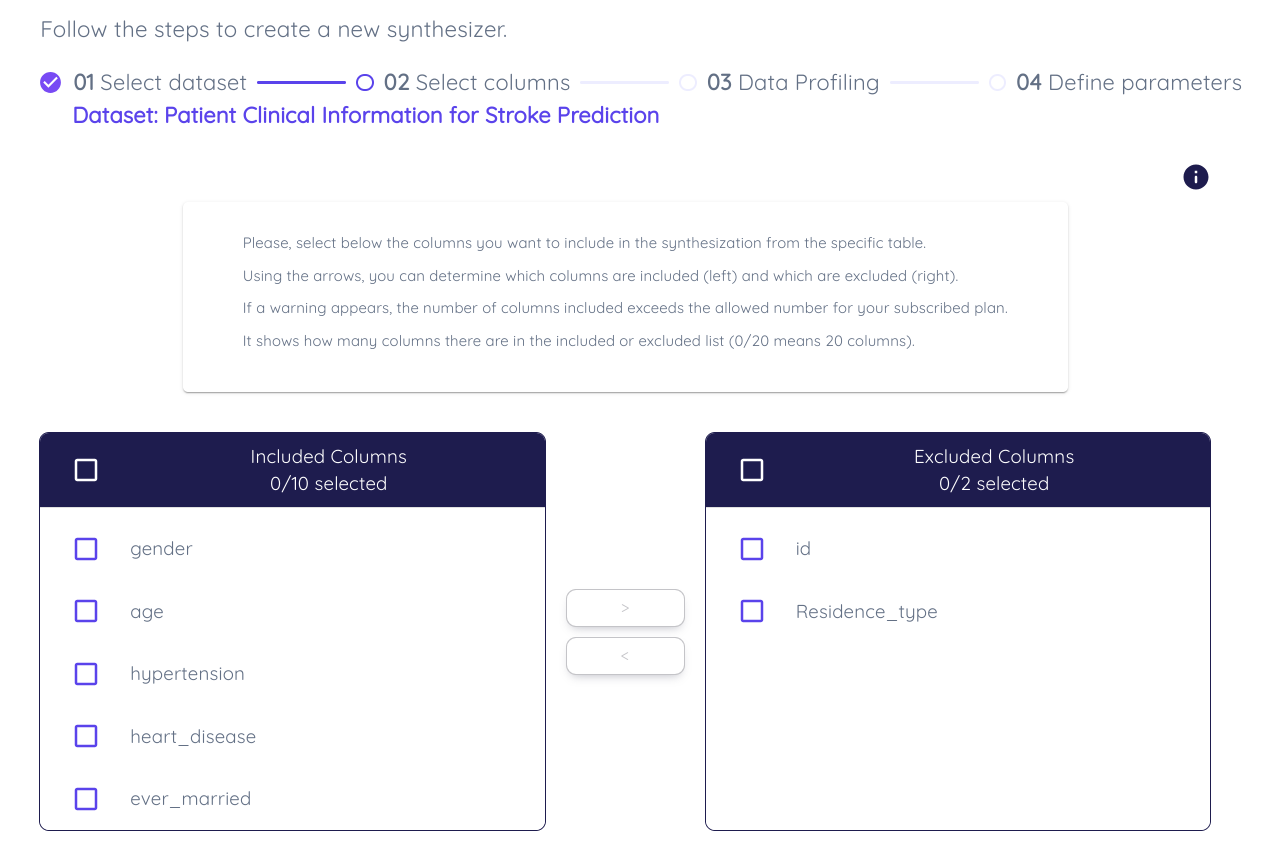This screenshot has height=850, width=1262.
Task: Select the Residence_type checkbox
Action: click(752, 611)
